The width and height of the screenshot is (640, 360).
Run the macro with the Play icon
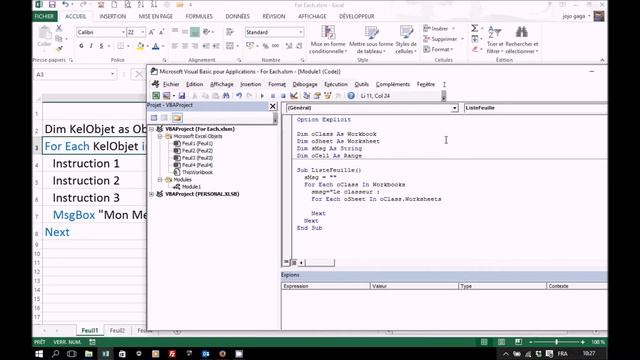click(x=262, y=96)
